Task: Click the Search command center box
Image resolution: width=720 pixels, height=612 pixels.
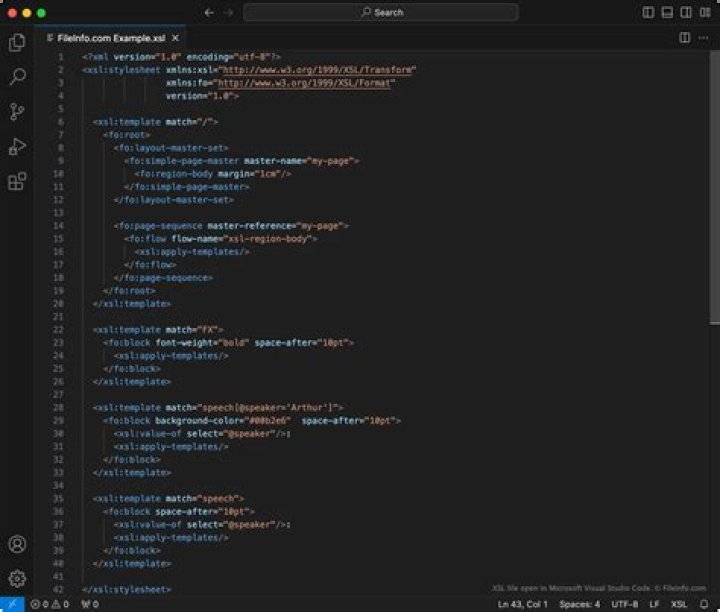Action: (x=381, y=12)
